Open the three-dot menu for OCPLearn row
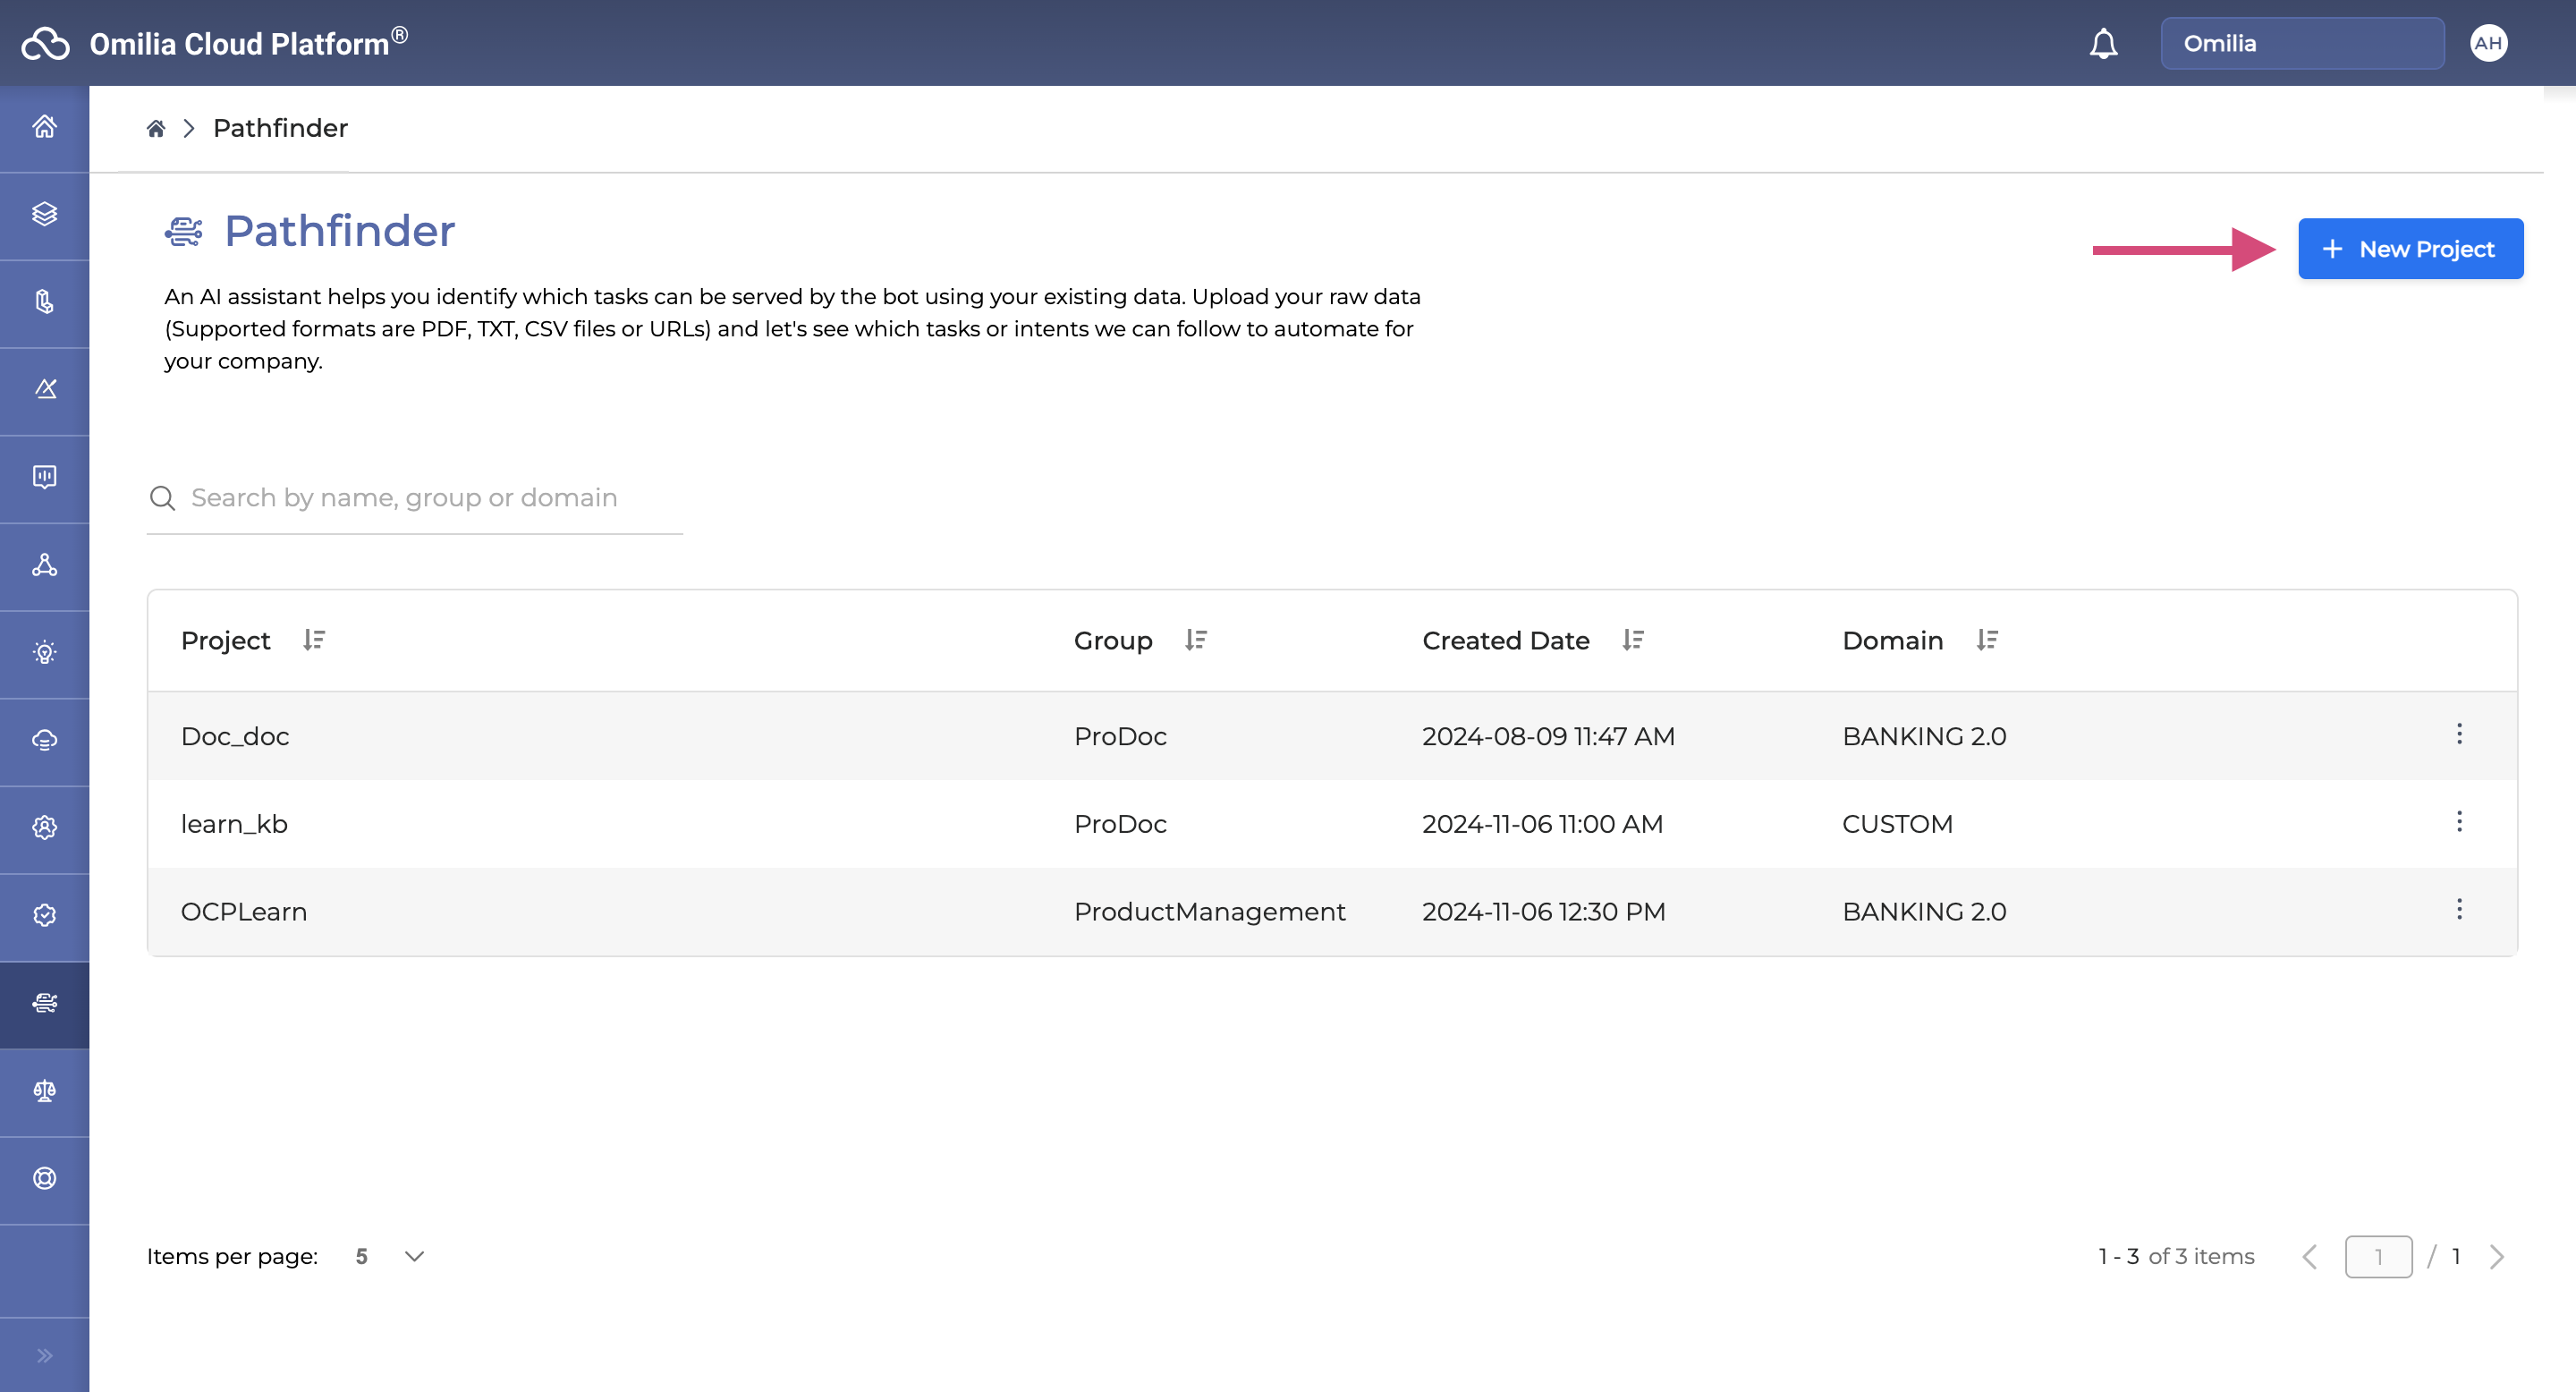The height and width of the screenshot is (1392, 2576). [x=2459, y=910]
